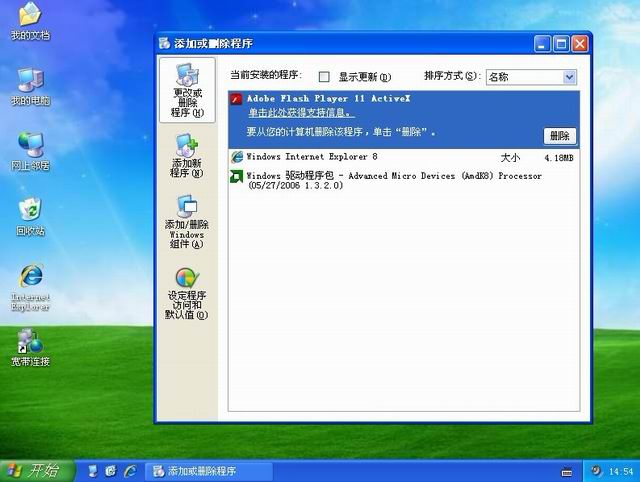Open Internet Explorer desktop shortcut
Screen dimensions: 640x482
pyautogui.click(x=31, y=288)
